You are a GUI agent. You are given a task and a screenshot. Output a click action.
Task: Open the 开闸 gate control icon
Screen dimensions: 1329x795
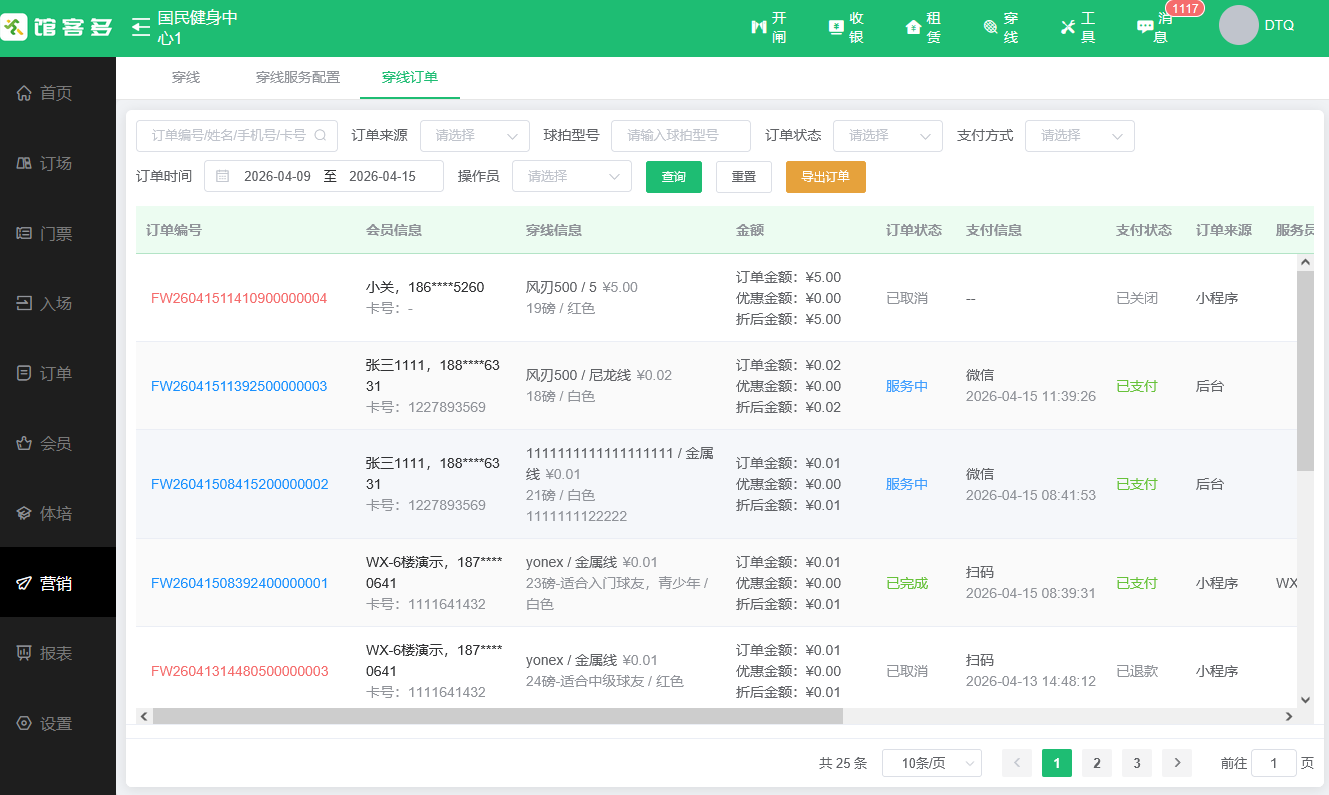click(x=768, y=27)
